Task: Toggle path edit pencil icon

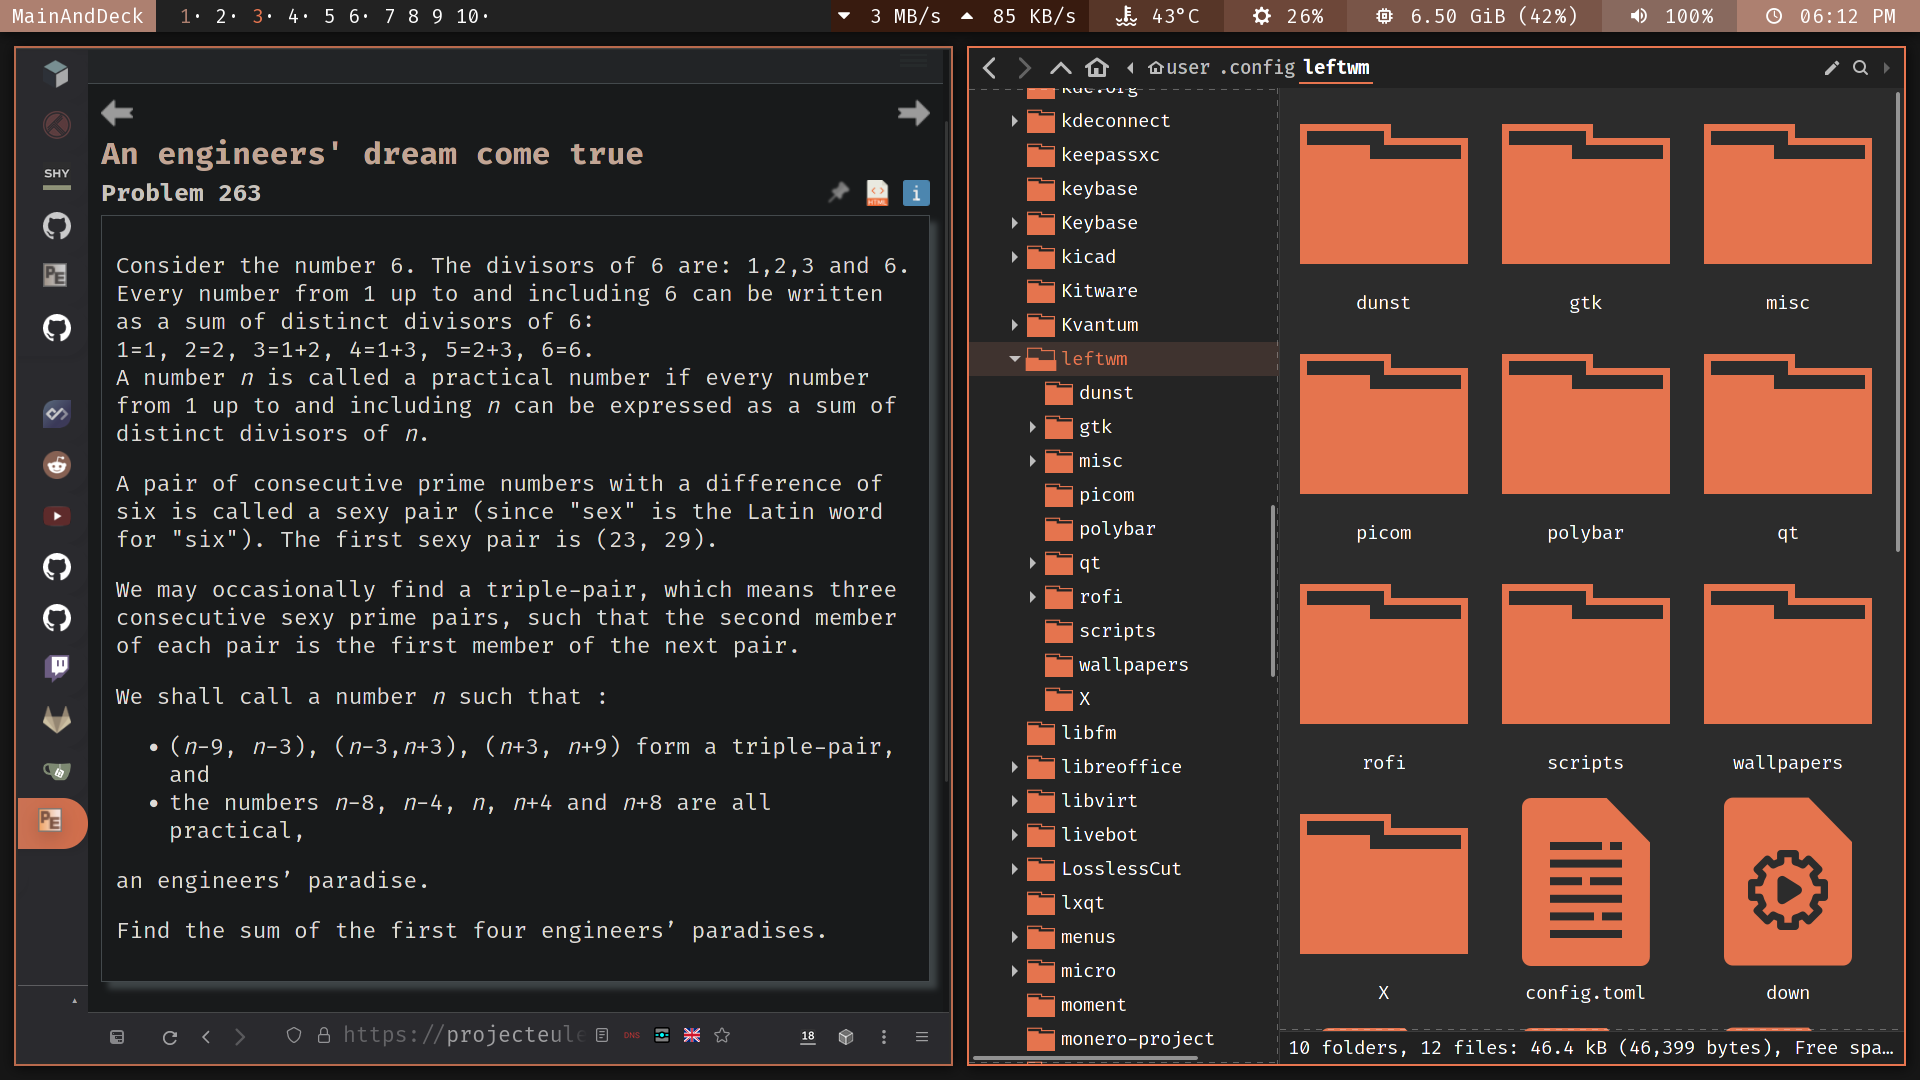Action: (1832, 67)
